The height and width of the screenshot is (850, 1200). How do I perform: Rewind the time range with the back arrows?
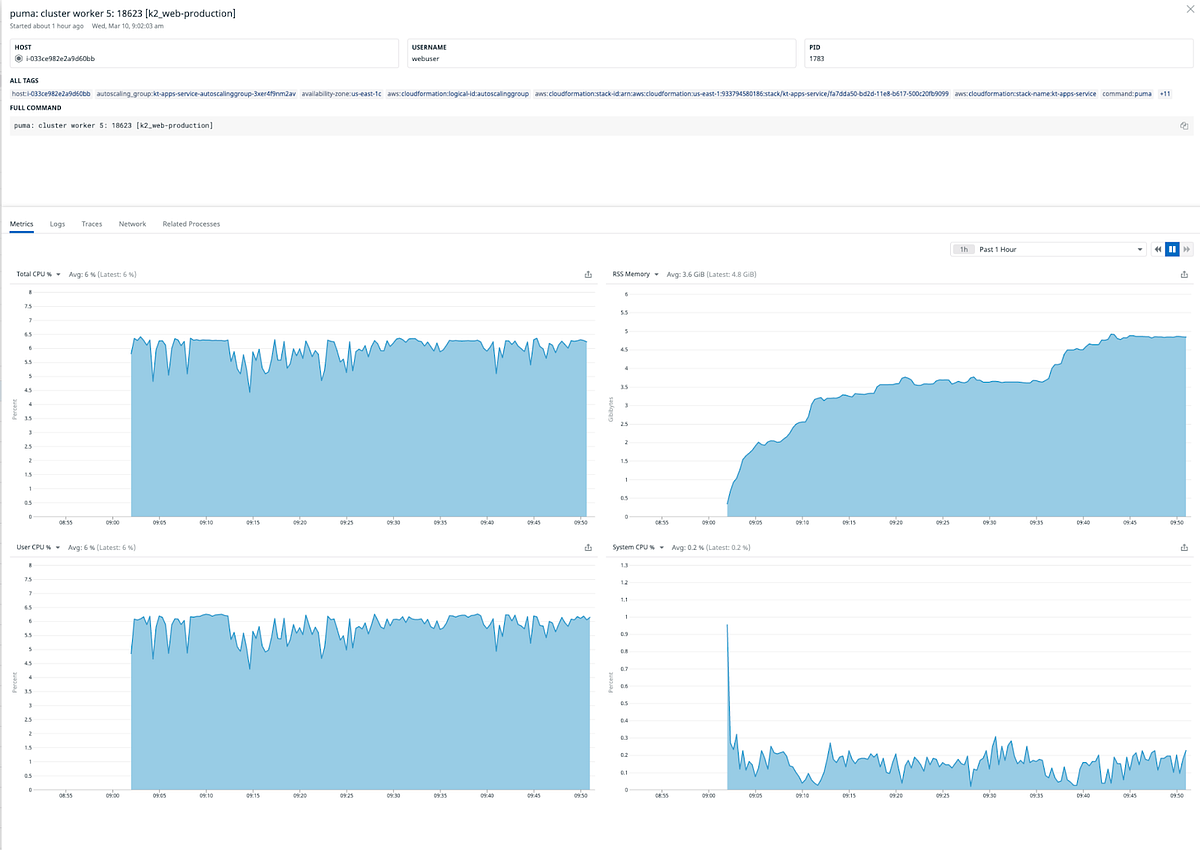coord(1157,249)
